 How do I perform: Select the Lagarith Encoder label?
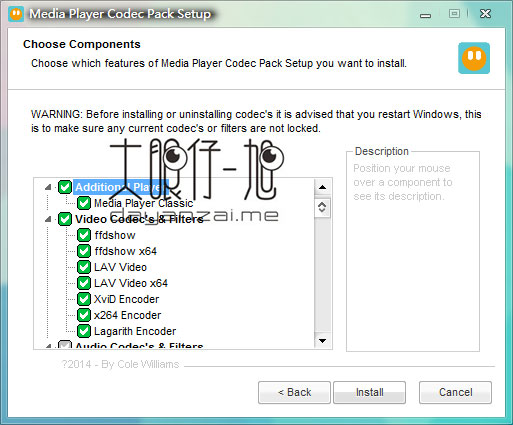tap(135, 331)
